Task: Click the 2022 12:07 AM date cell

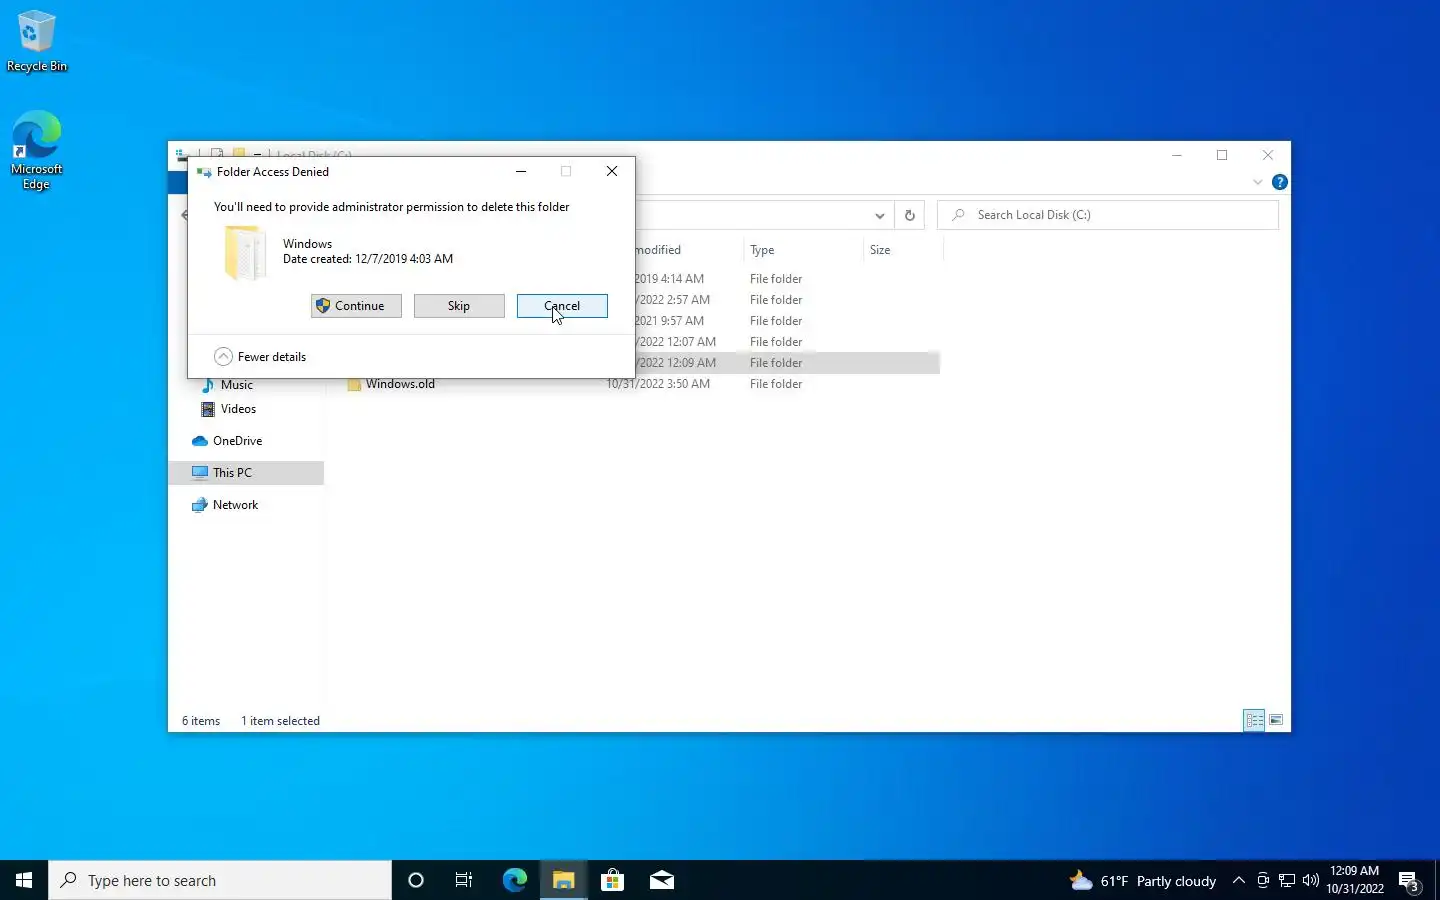Action: point(676,342)
